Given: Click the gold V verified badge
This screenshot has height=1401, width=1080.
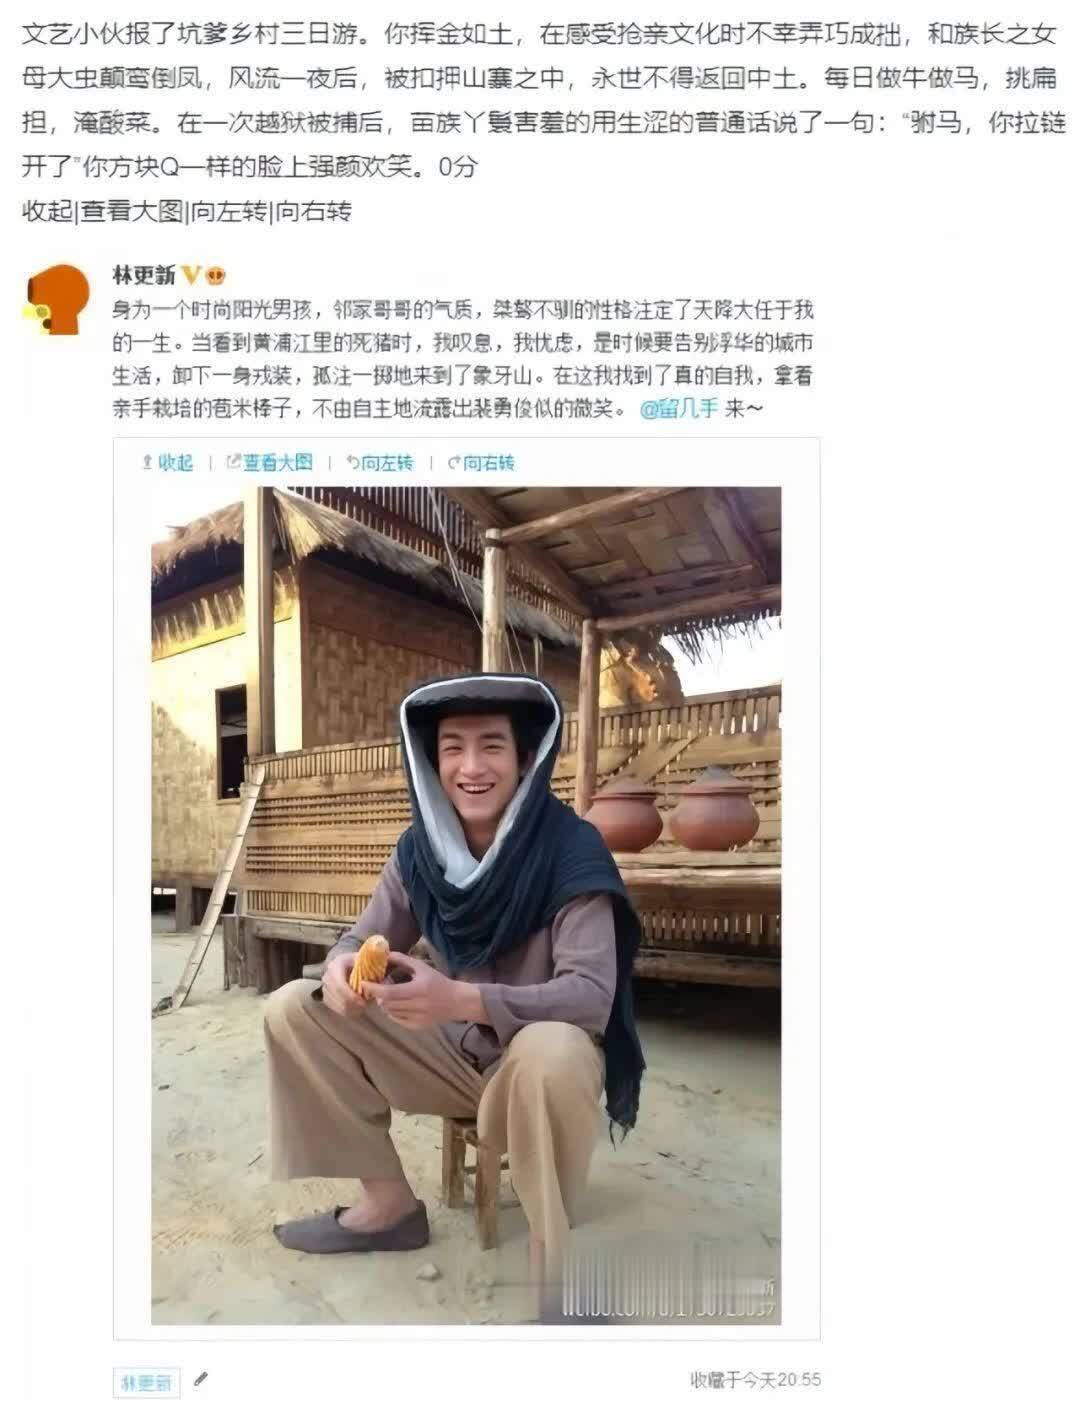Looking at the screenshot, I should tap(191, 275).
